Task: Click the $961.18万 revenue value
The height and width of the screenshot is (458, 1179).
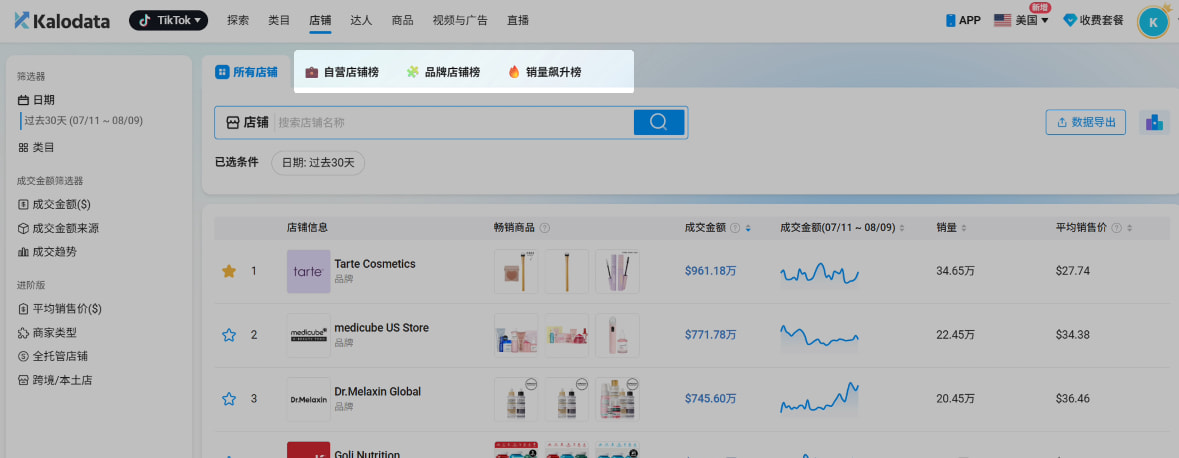Action: pyautogui.click(x=711, y=271)
